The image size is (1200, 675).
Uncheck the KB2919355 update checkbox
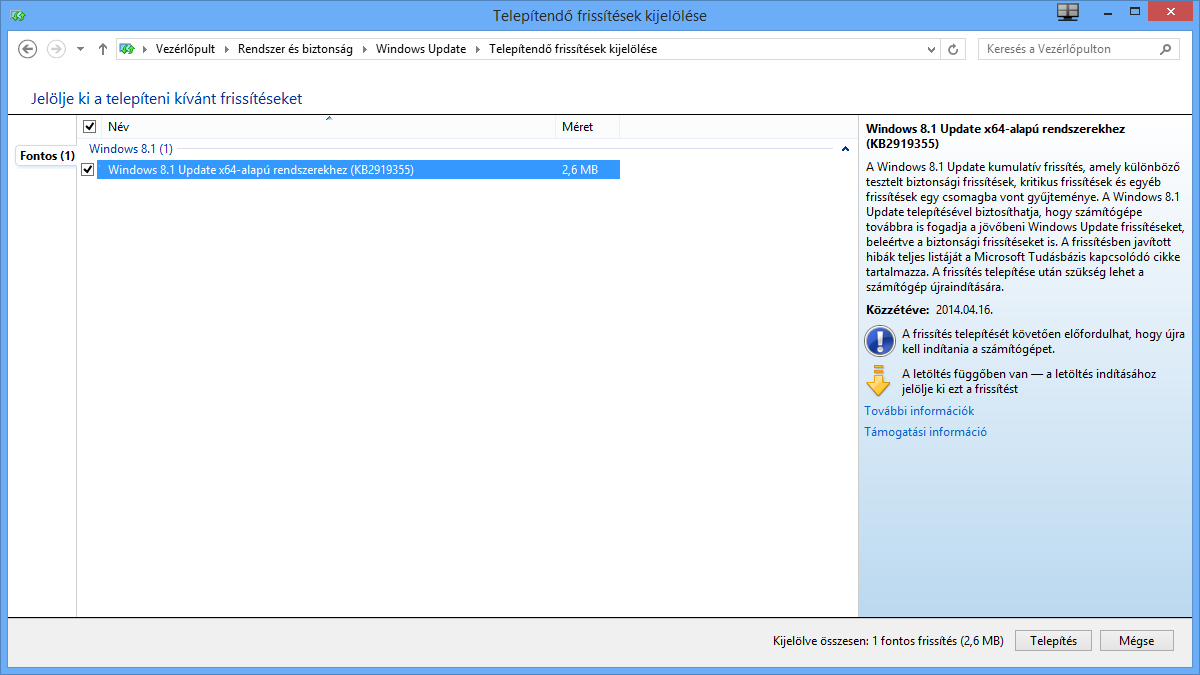[88, 170]
